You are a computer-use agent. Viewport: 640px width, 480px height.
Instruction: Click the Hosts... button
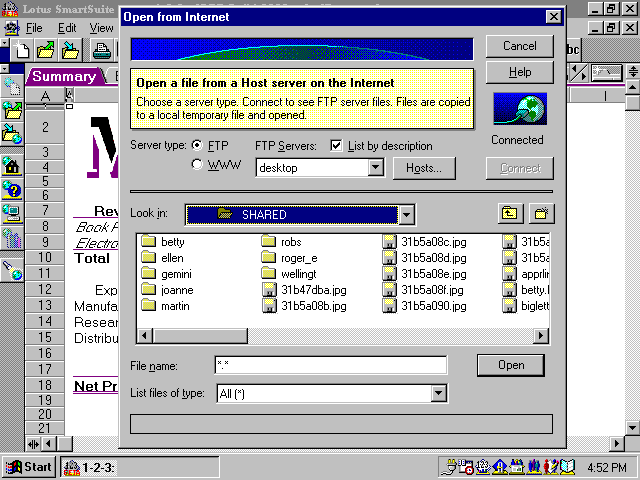click(x=424, y=168)
